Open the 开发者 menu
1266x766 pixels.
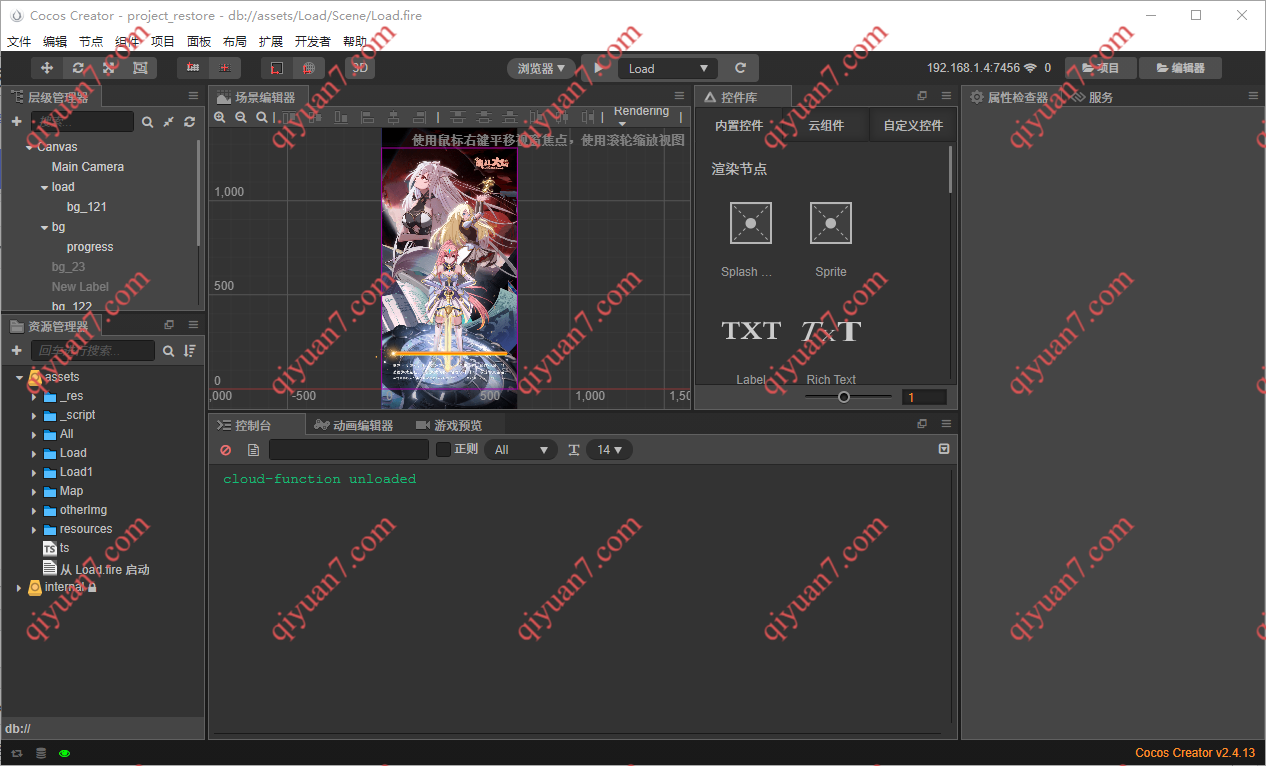(x=313, y=41)
